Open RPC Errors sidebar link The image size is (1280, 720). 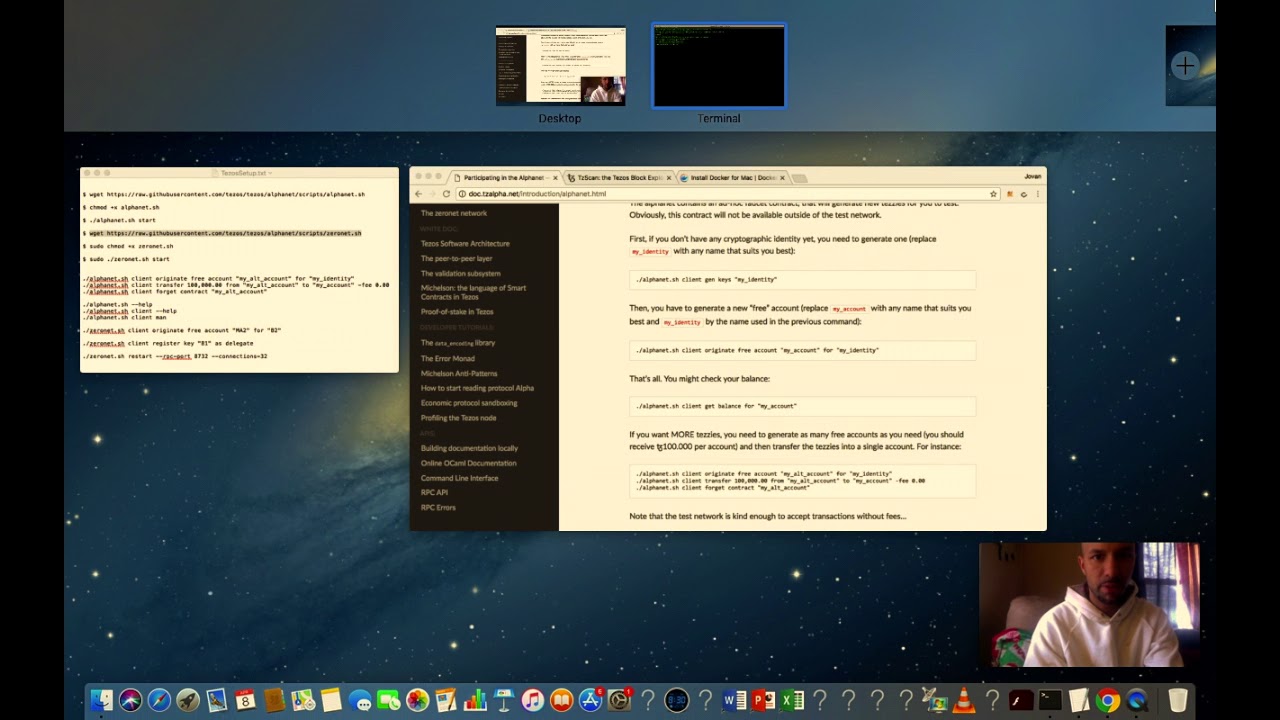tap(438, 508)
